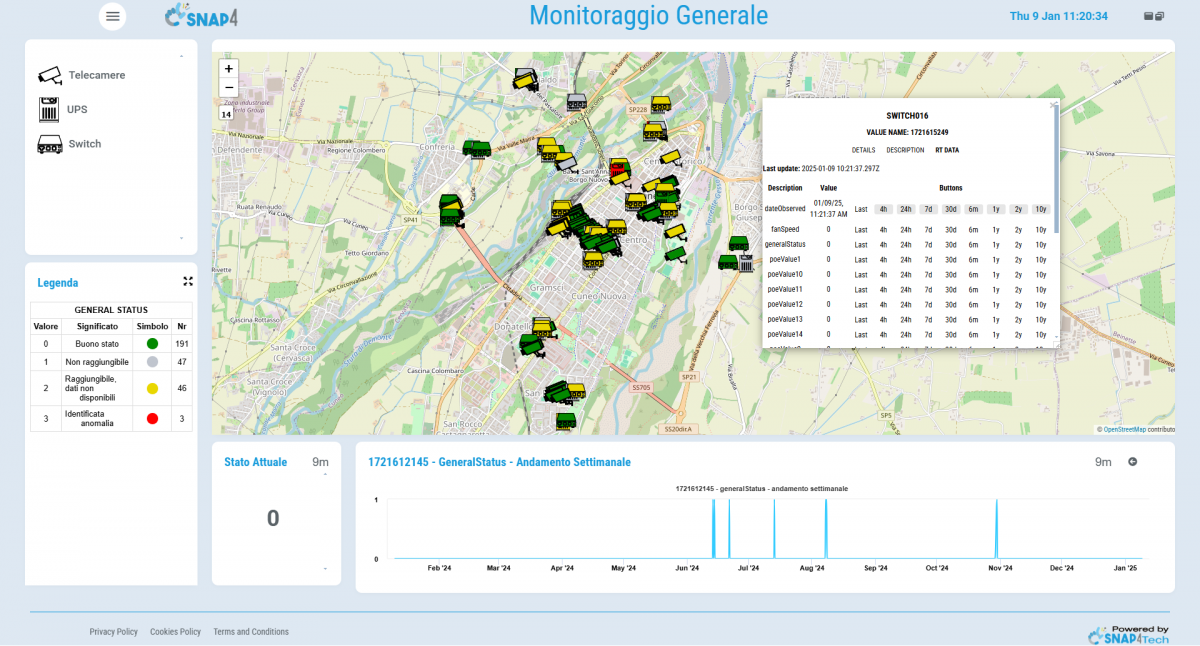Switch to the DETAILS tab
1200x646 pixels.
[863, 150]
